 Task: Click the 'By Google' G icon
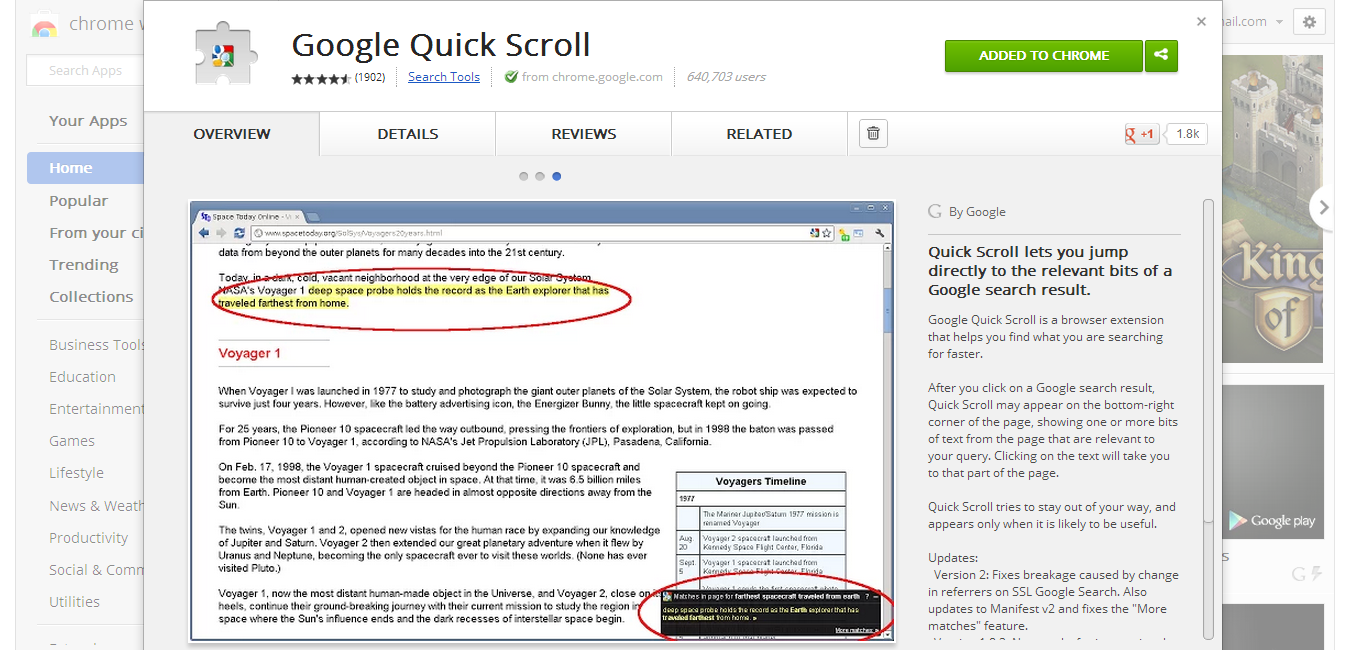click(934, 211)
